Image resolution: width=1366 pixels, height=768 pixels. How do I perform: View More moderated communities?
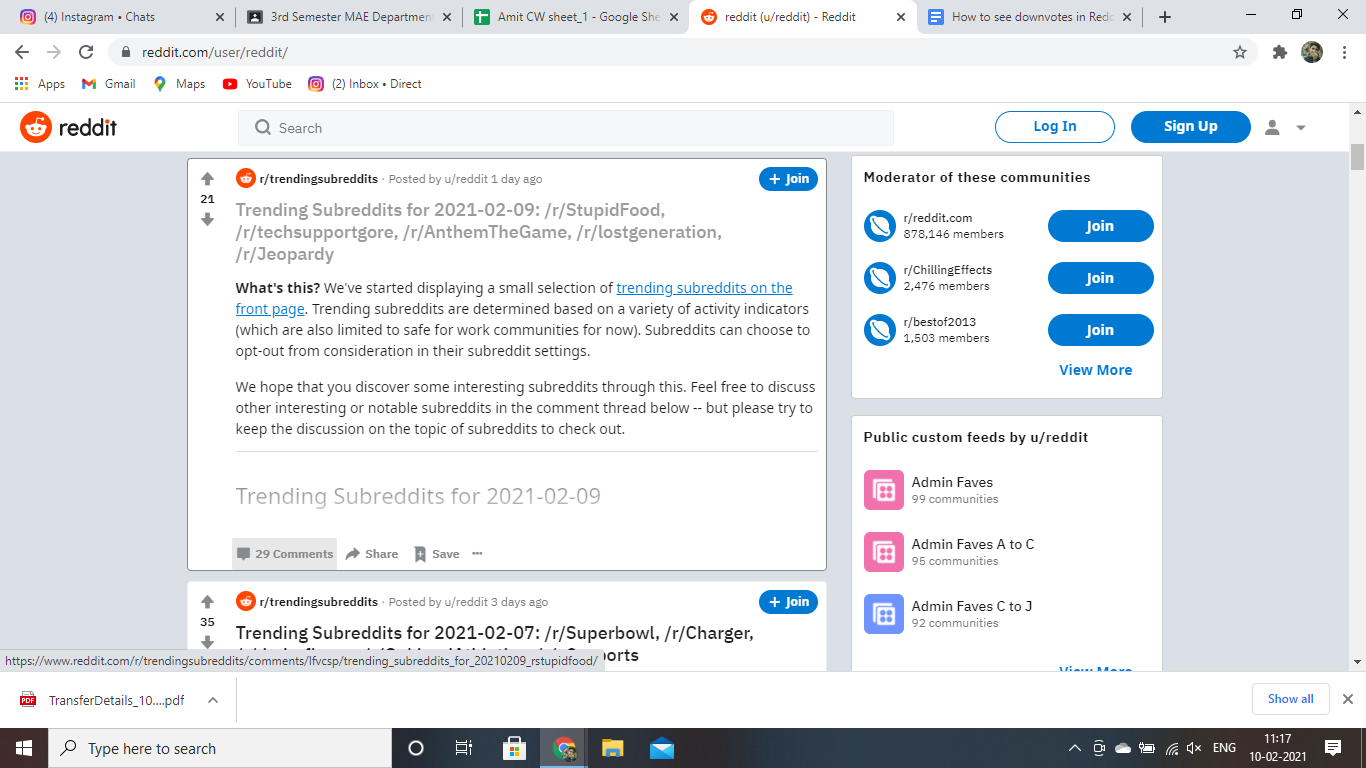(x=1096, y=370)
